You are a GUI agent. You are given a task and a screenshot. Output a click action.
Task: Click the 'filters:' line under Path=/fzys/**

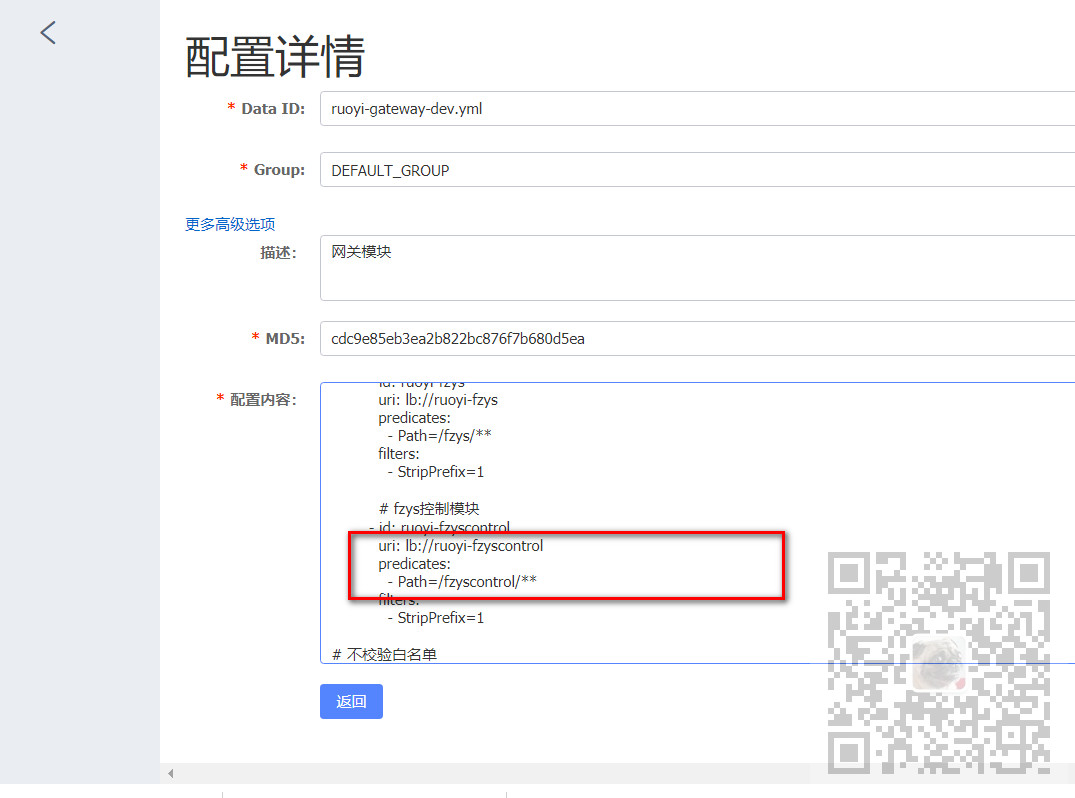pyautogui.click(x=398, y=454)
